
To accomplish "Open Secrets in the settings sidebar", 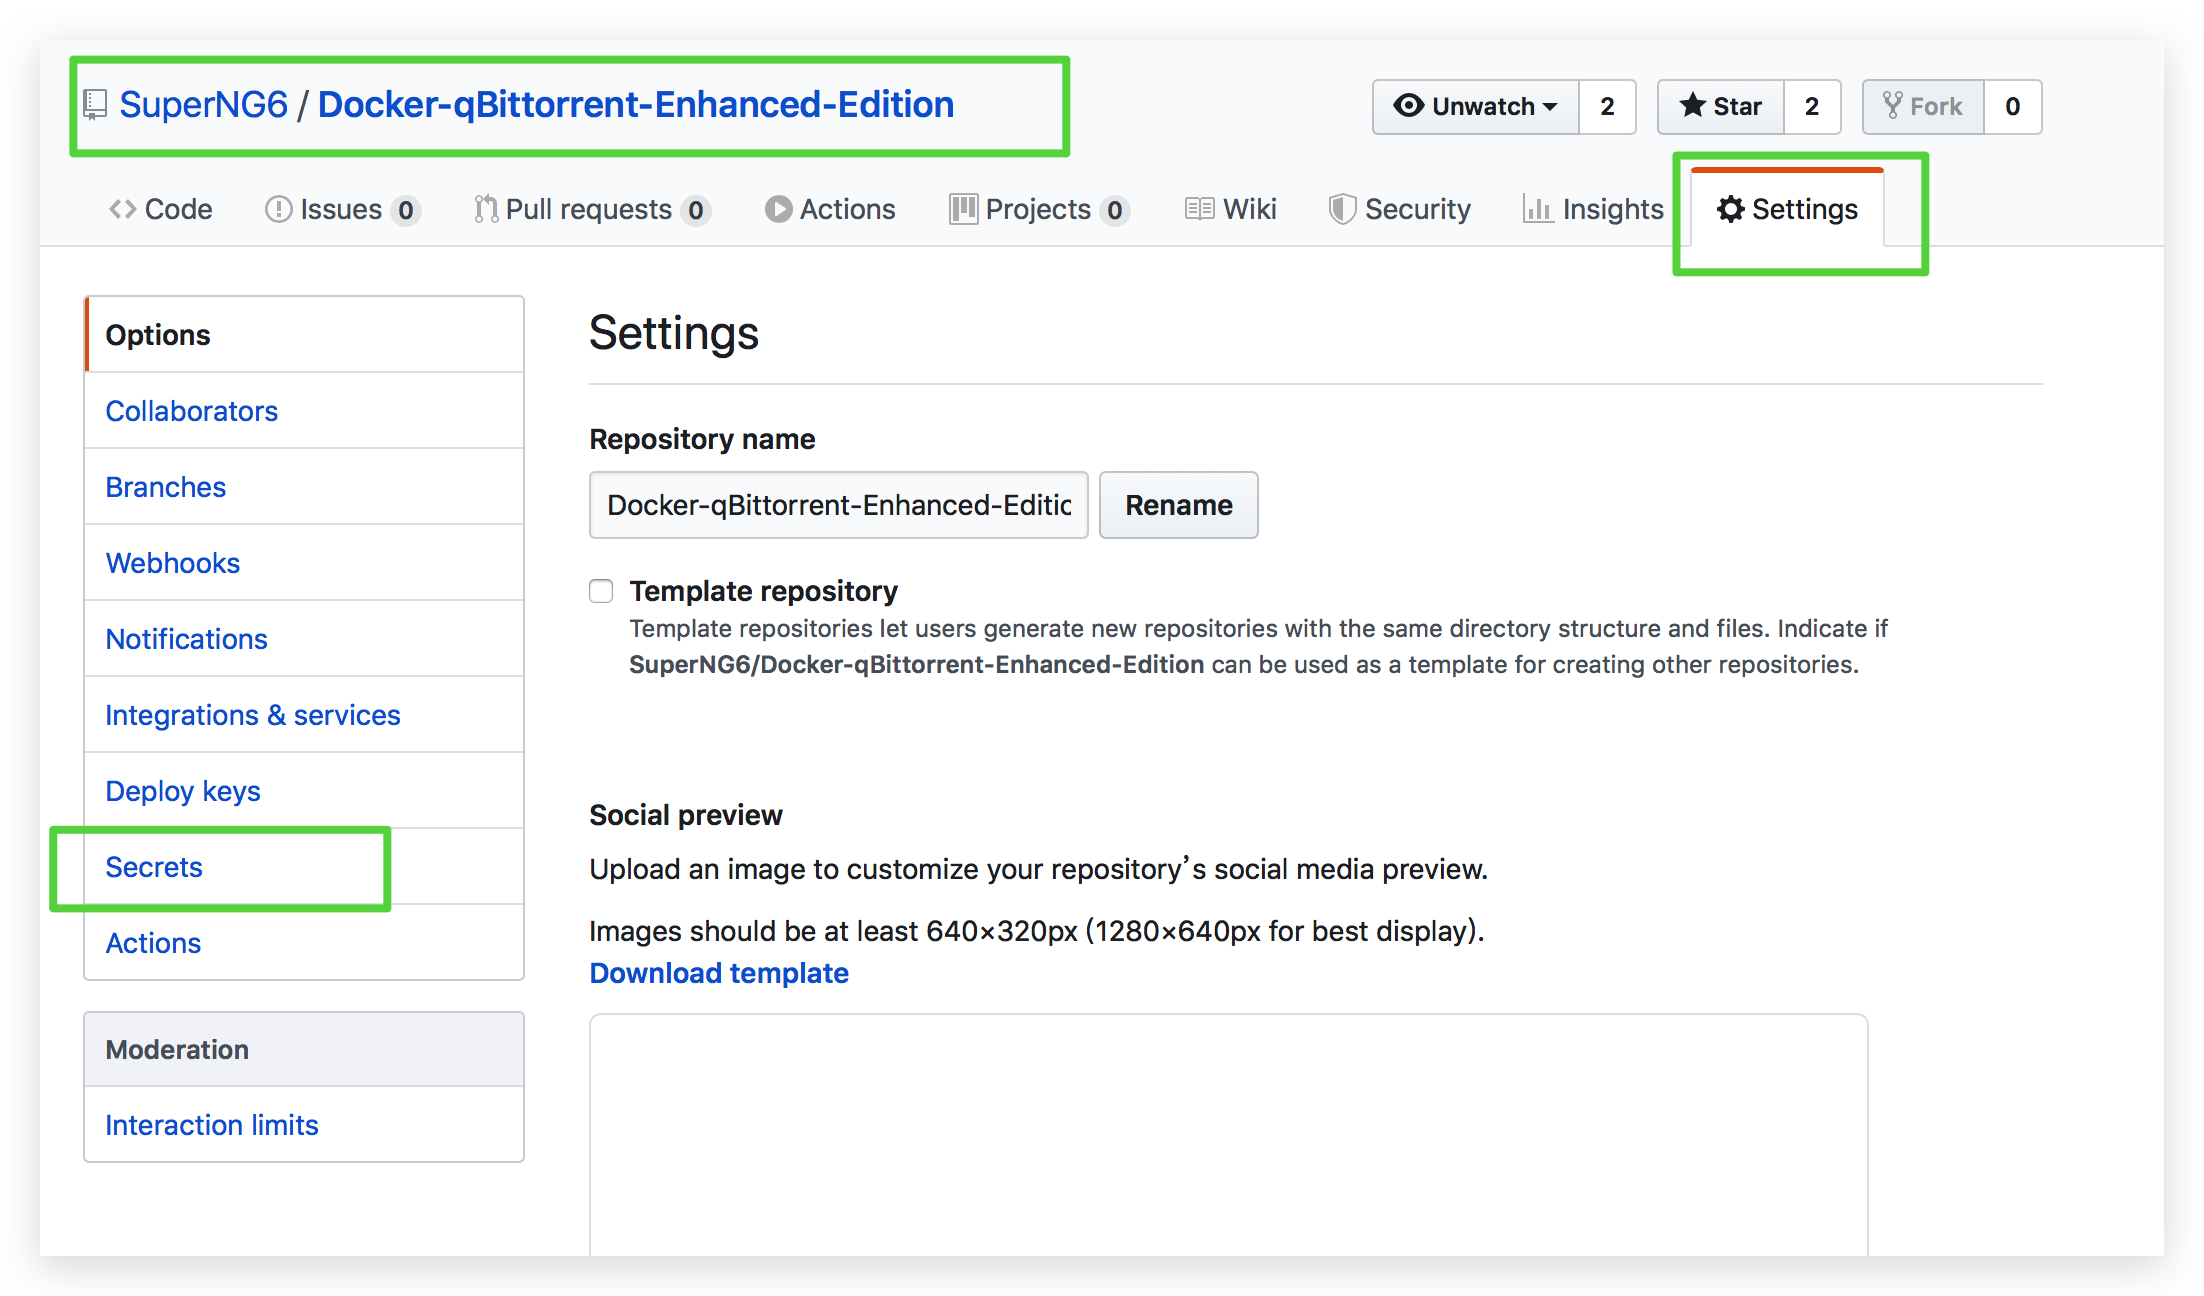I will click(x=304, y=867).
